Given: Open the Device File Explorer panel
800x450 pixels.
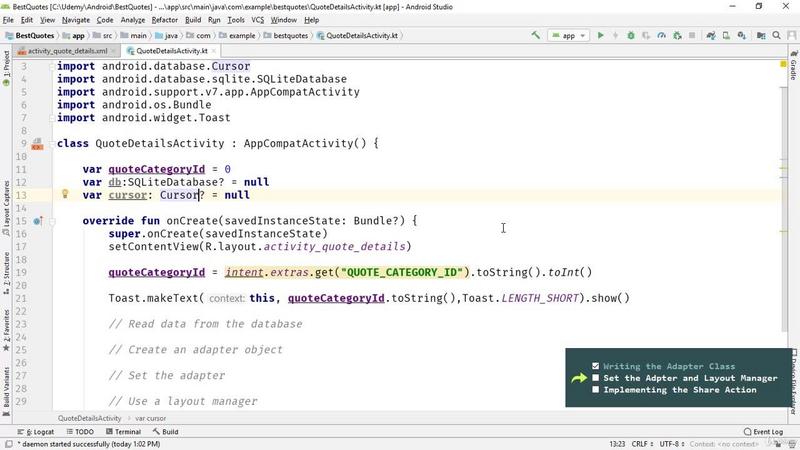Looking at the screenshot, I should (793, 382).
